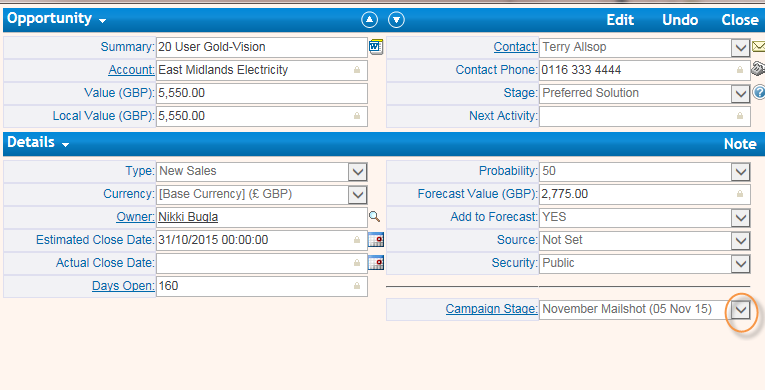The height and width of the screenshot is (390, 765).
Task: Expand the Campaign Stage dropdown
Action: pyautogui.click(x=741, y=309)
